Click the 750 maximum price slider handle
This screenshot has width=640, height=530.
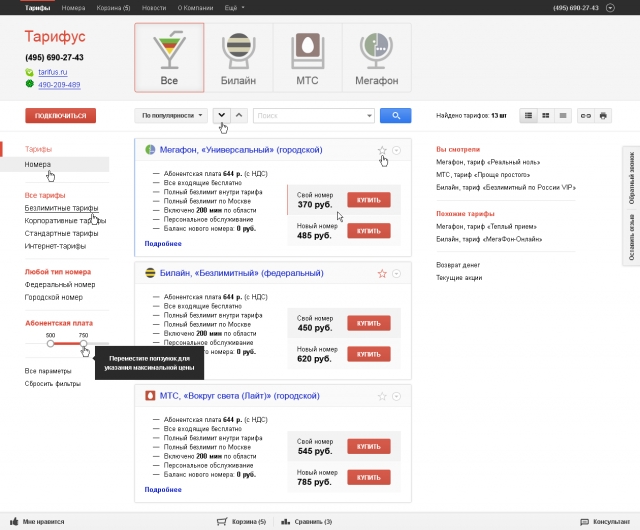tap(83, 343)
